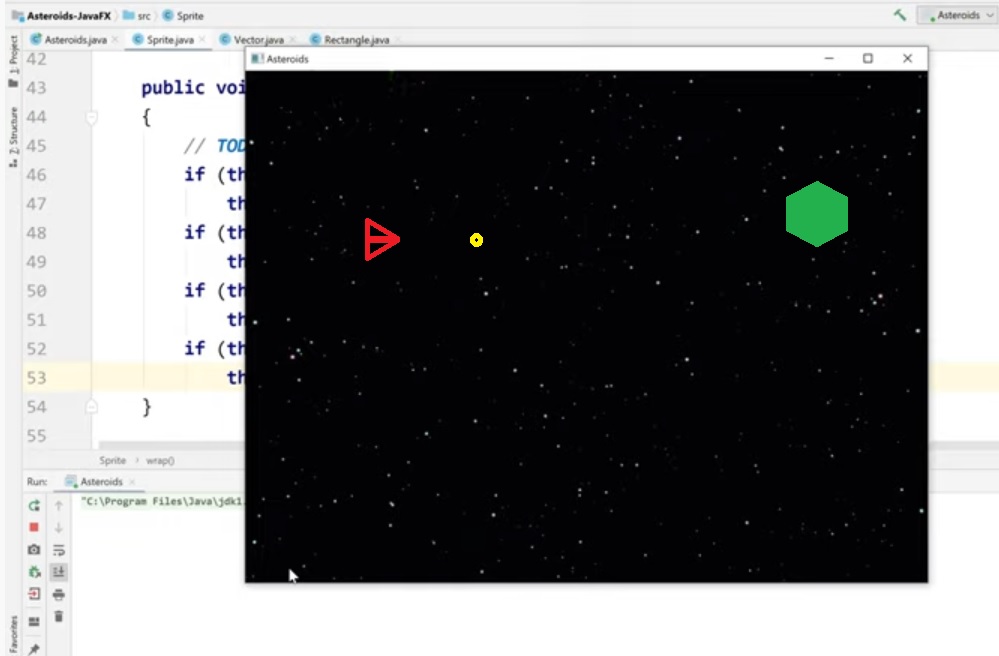999x656 pixels.
Task: Pin the Run tab with pin icon
Action: pos(34,649)
